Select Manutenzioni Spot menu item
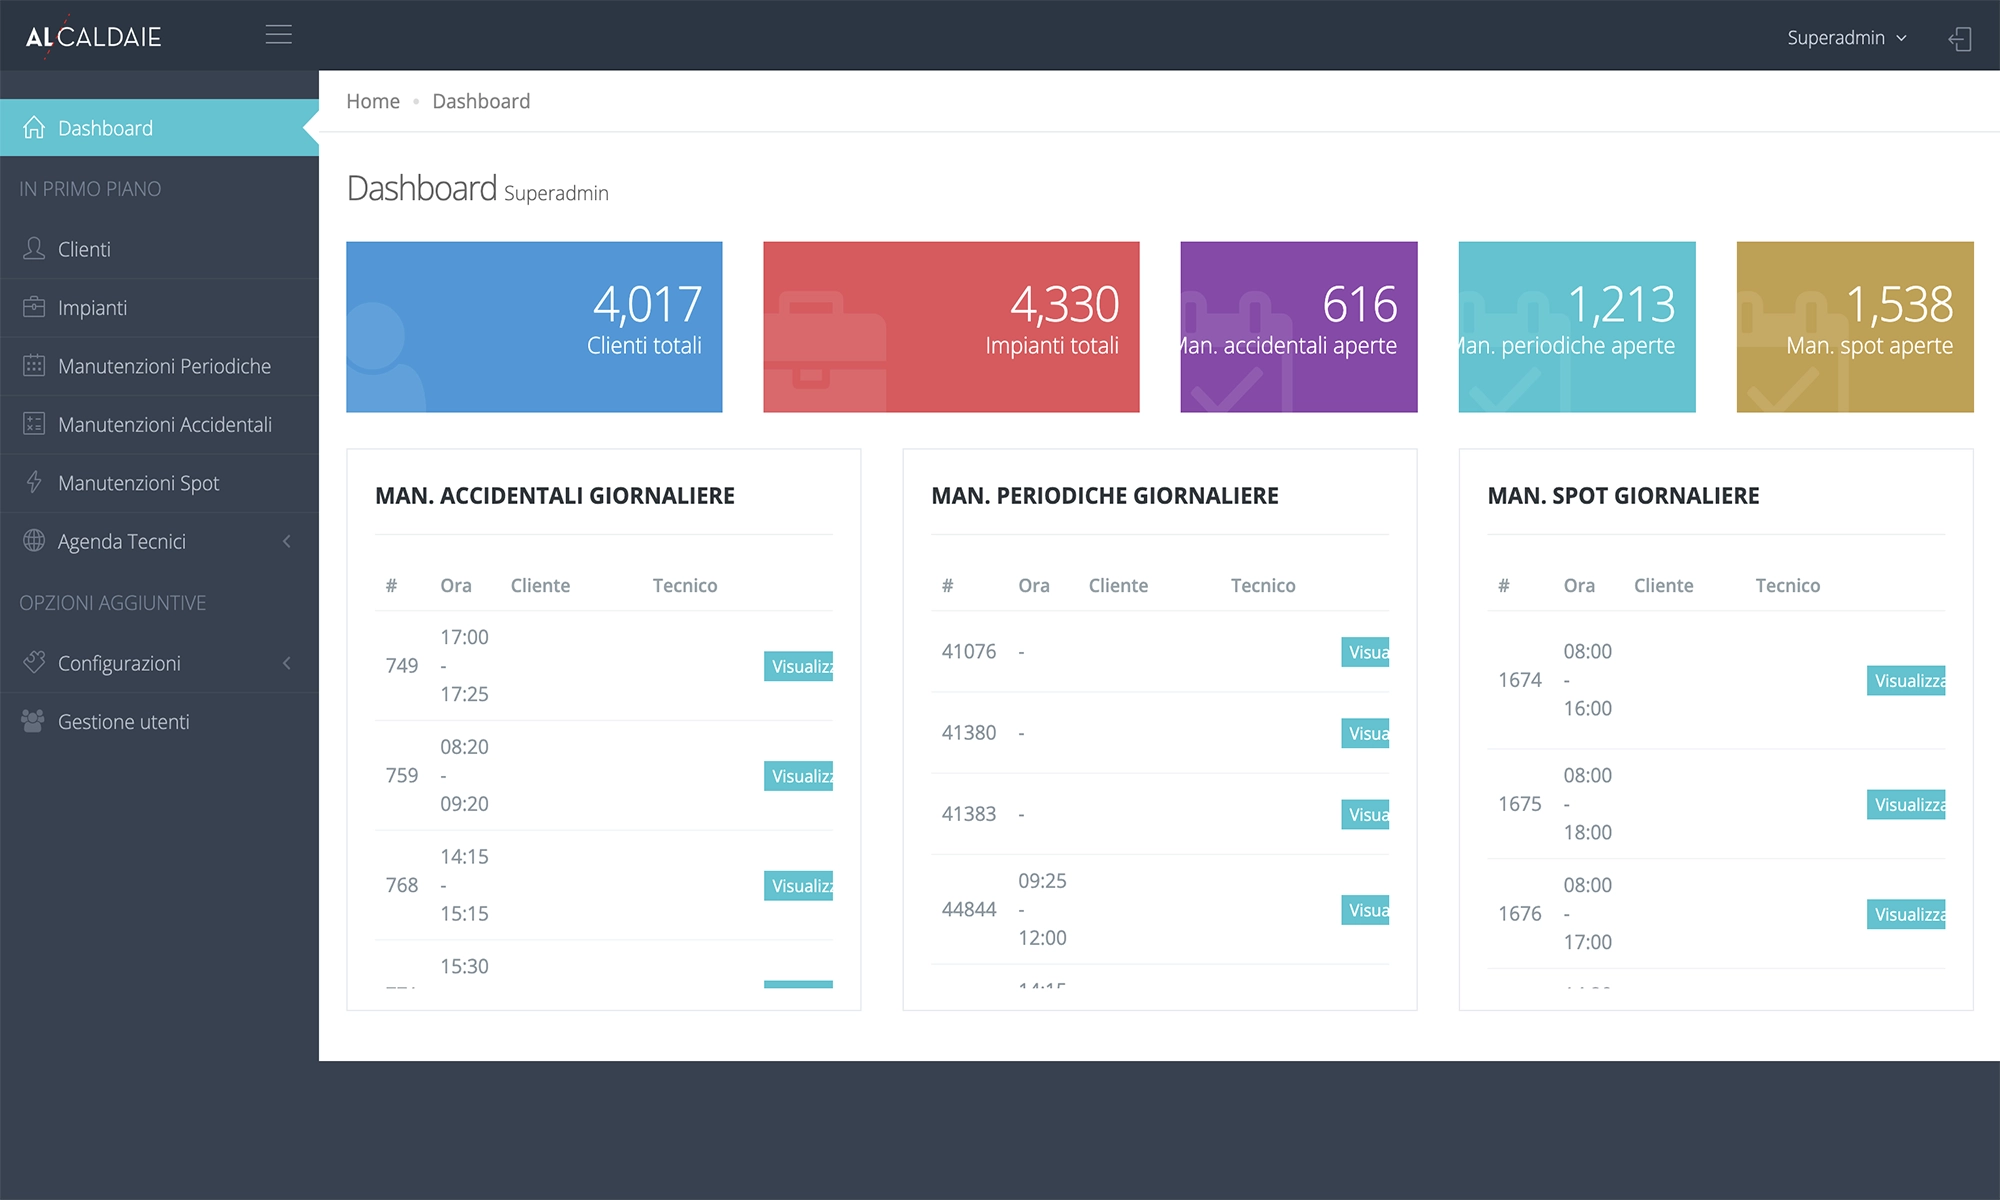This screenshot has width=2000, height=1200. click(160, 483)
